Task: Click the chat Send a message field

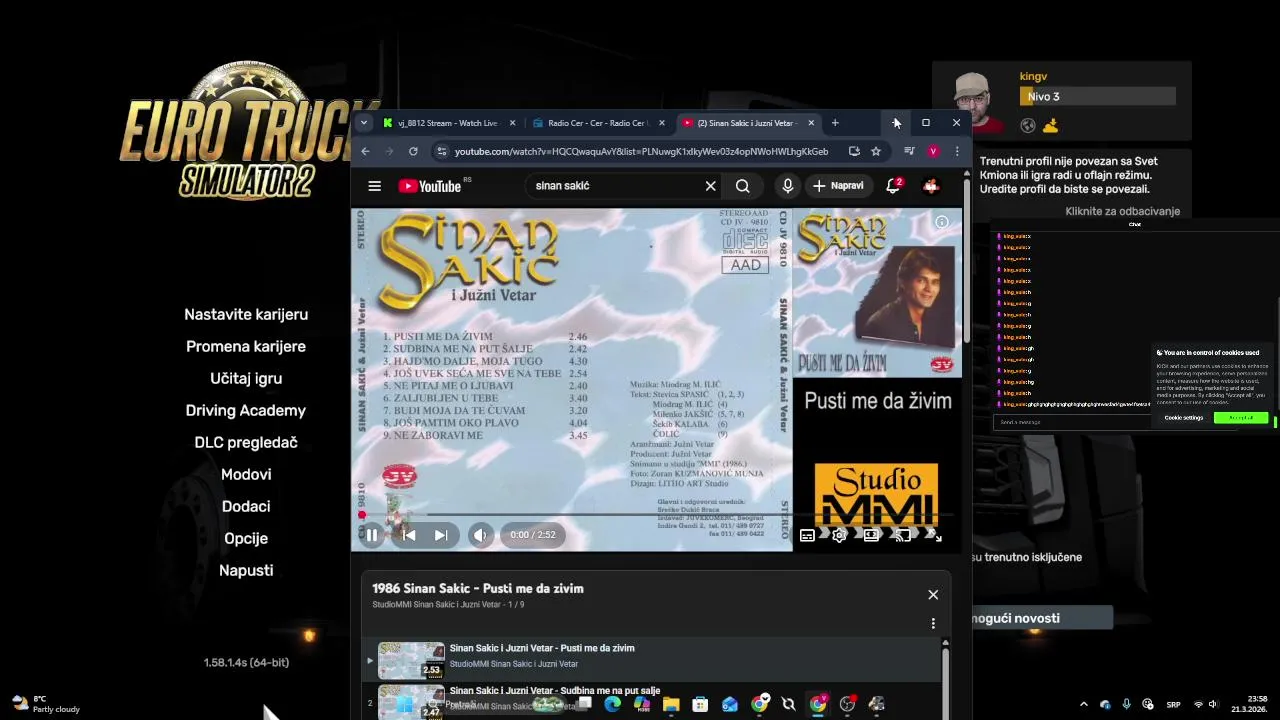Action: click(1073, 422)
